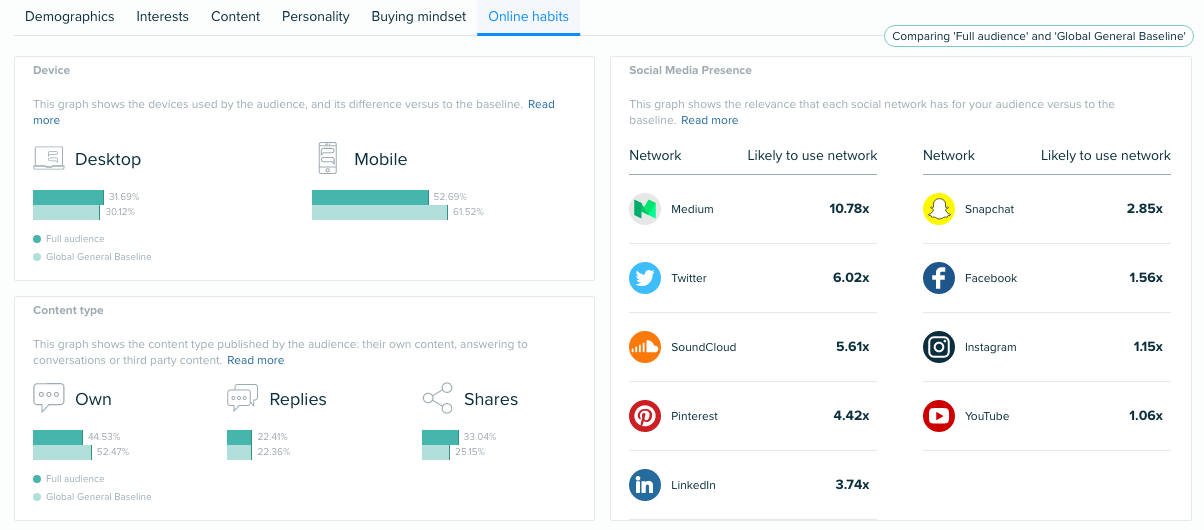The image size is (1204, 530).
Task: Click the Mobile label text
Action: [381, 159]
